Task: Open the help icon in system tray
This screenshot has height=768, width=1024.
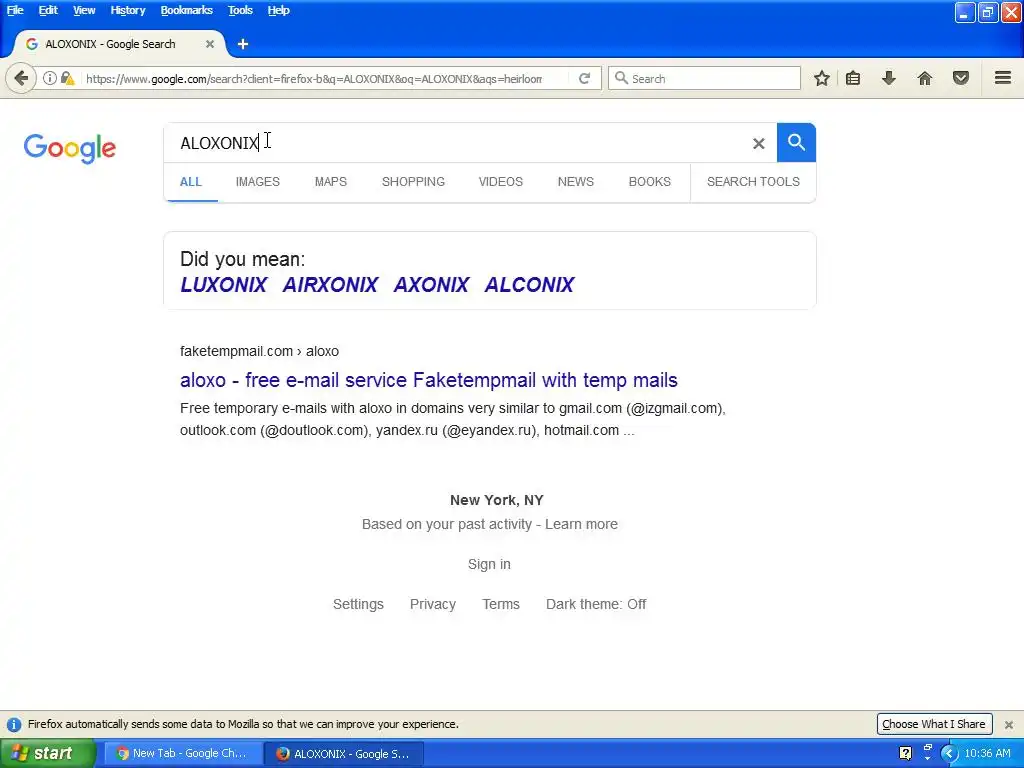Action: (905, 753)
